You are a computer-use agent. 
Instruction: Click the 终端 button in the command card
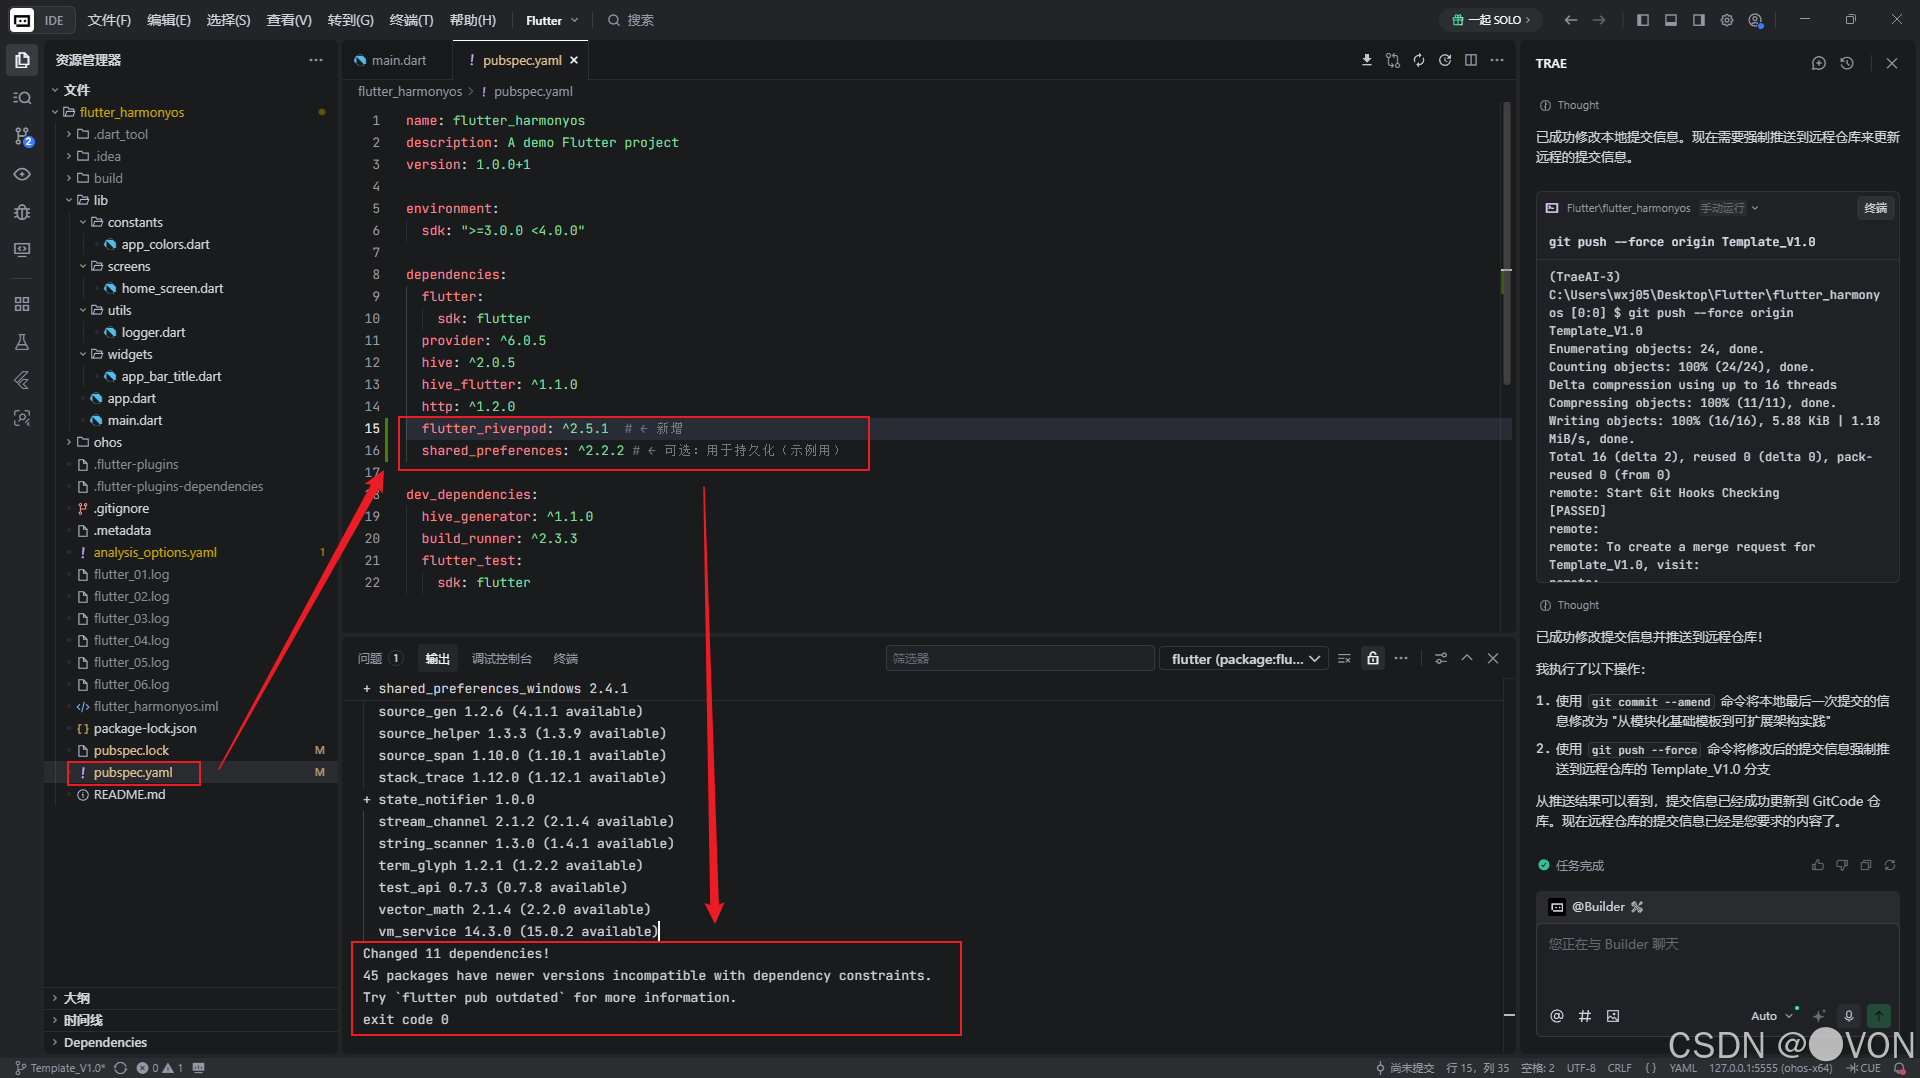click(x=1876, y=208)
